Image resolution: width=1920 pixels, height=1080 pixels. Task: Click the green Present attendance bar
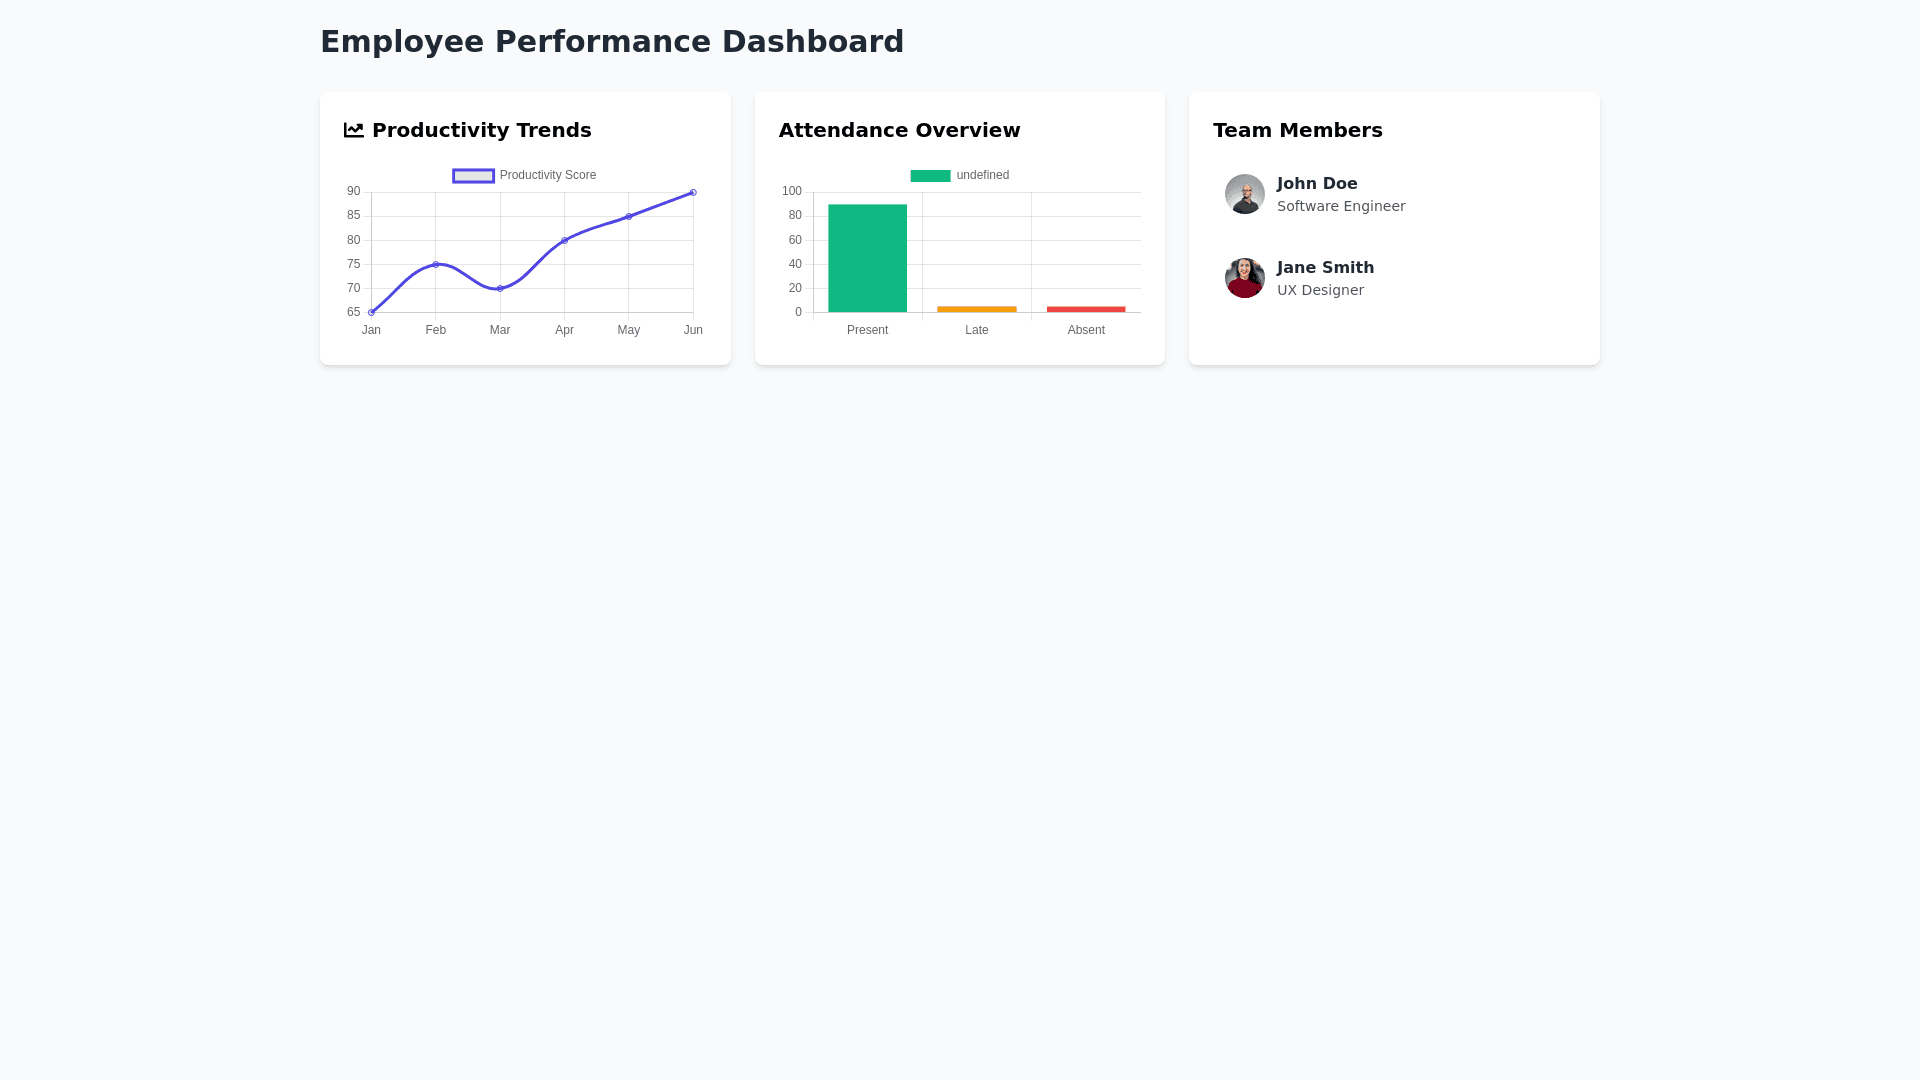(x=867, y=258)
